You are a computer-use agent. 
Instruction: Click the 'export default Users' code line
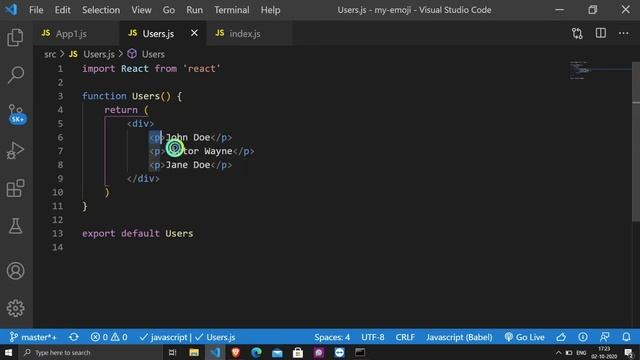pos(138,233)
